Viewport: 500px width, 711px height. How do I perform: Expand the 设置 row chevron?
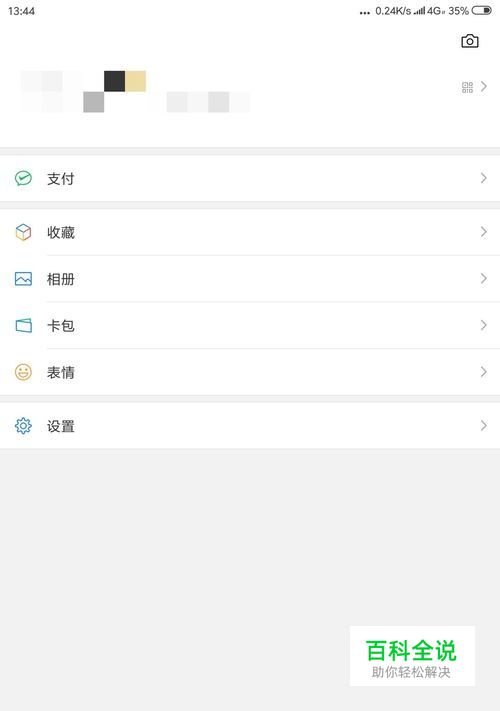click(484, 425)
